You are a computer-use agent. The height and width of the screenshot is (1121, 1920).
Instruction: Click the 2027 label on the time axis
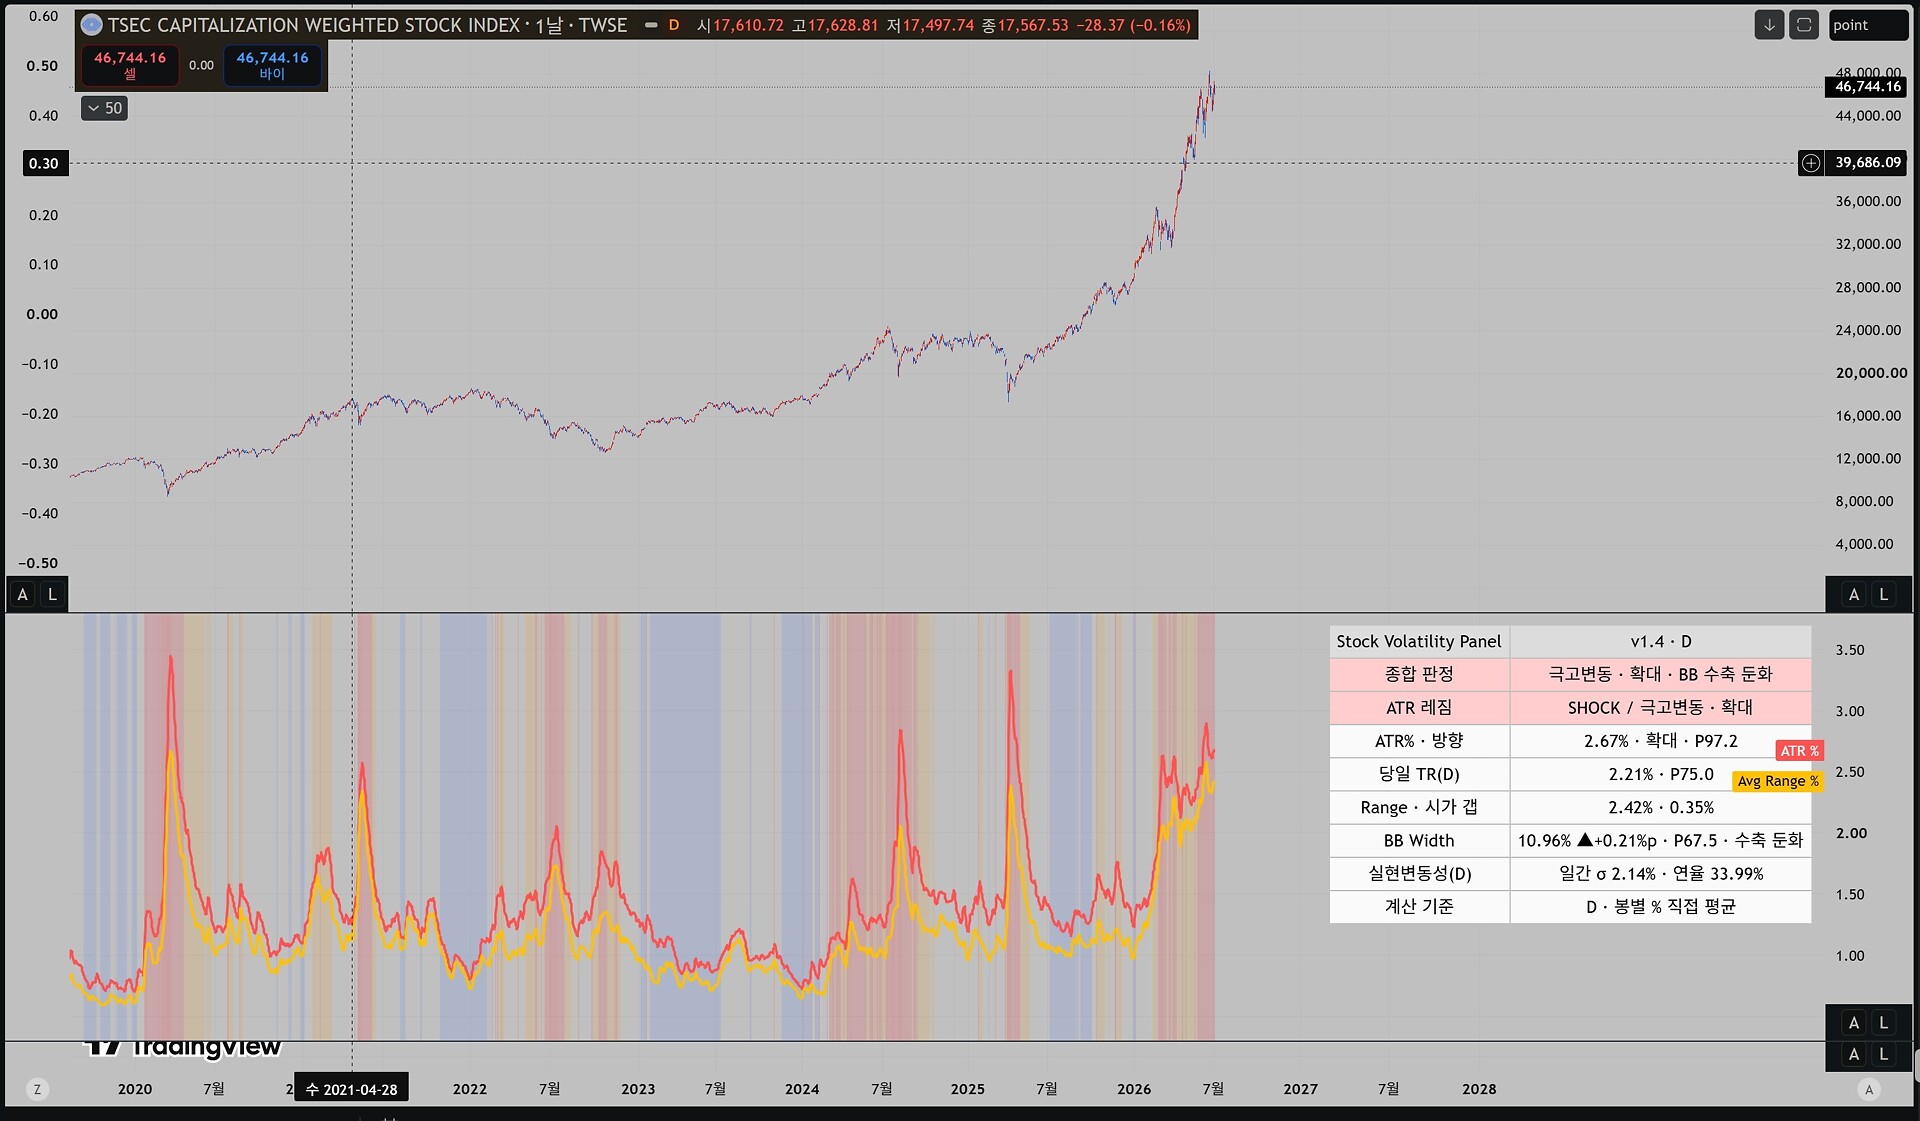click(1300, 1089)
